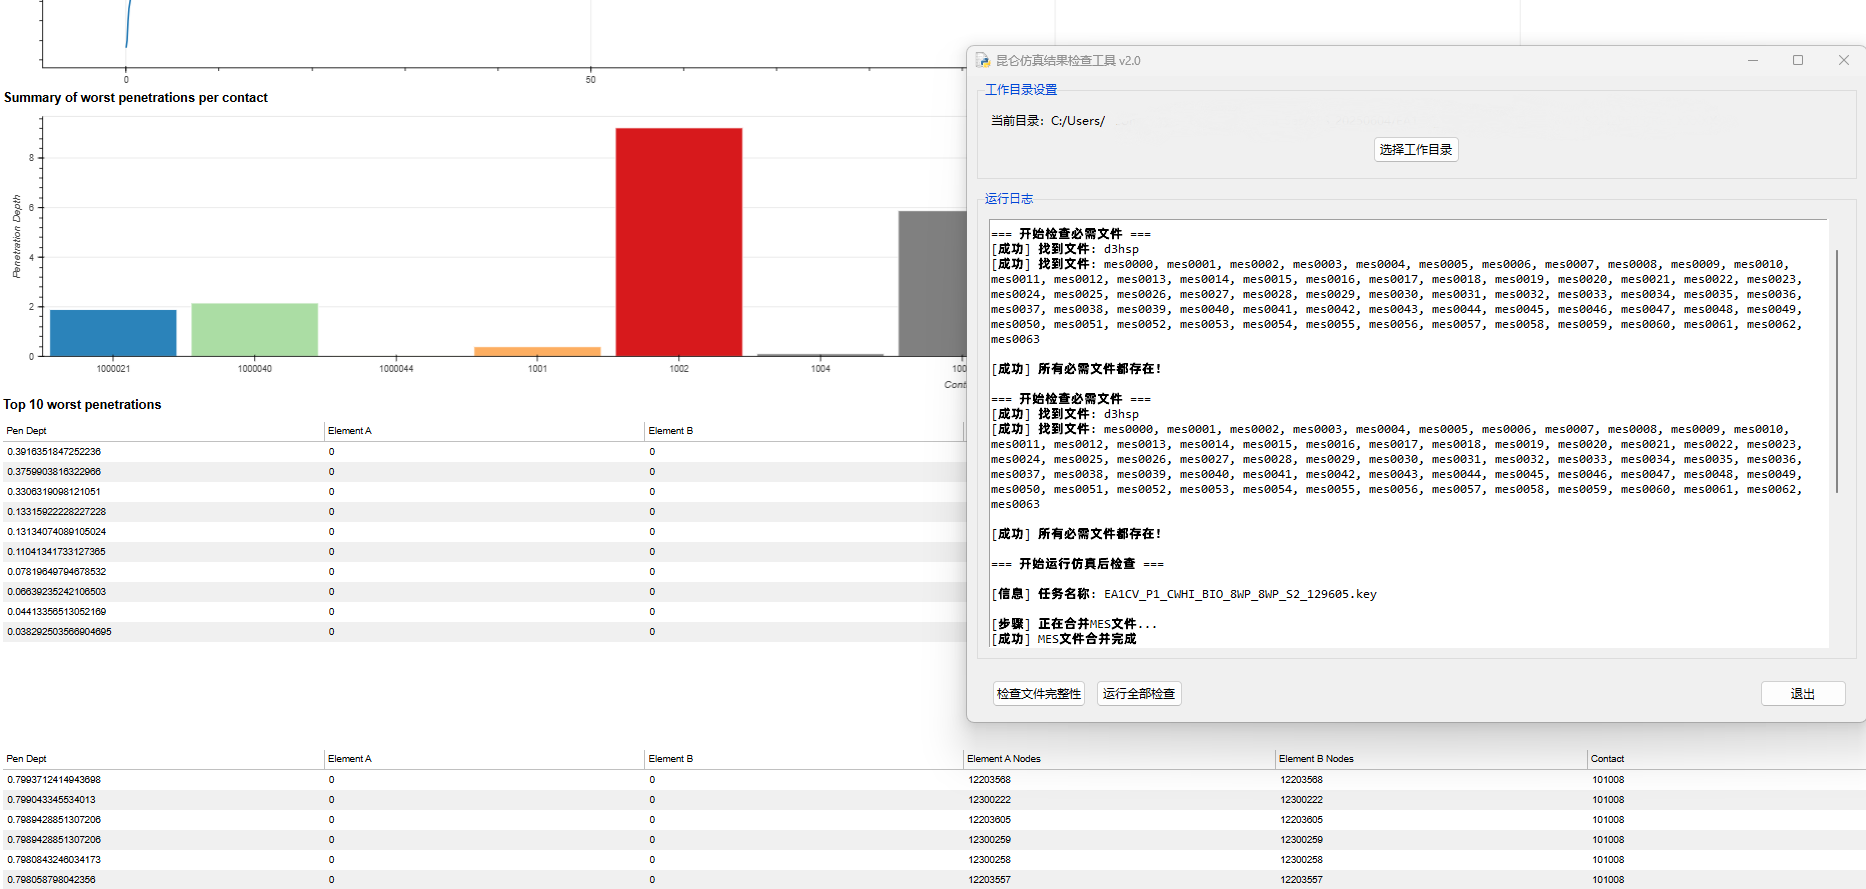
Task: Click the 运行日志 log vertical scrollbar
Action: point(1836,370)
